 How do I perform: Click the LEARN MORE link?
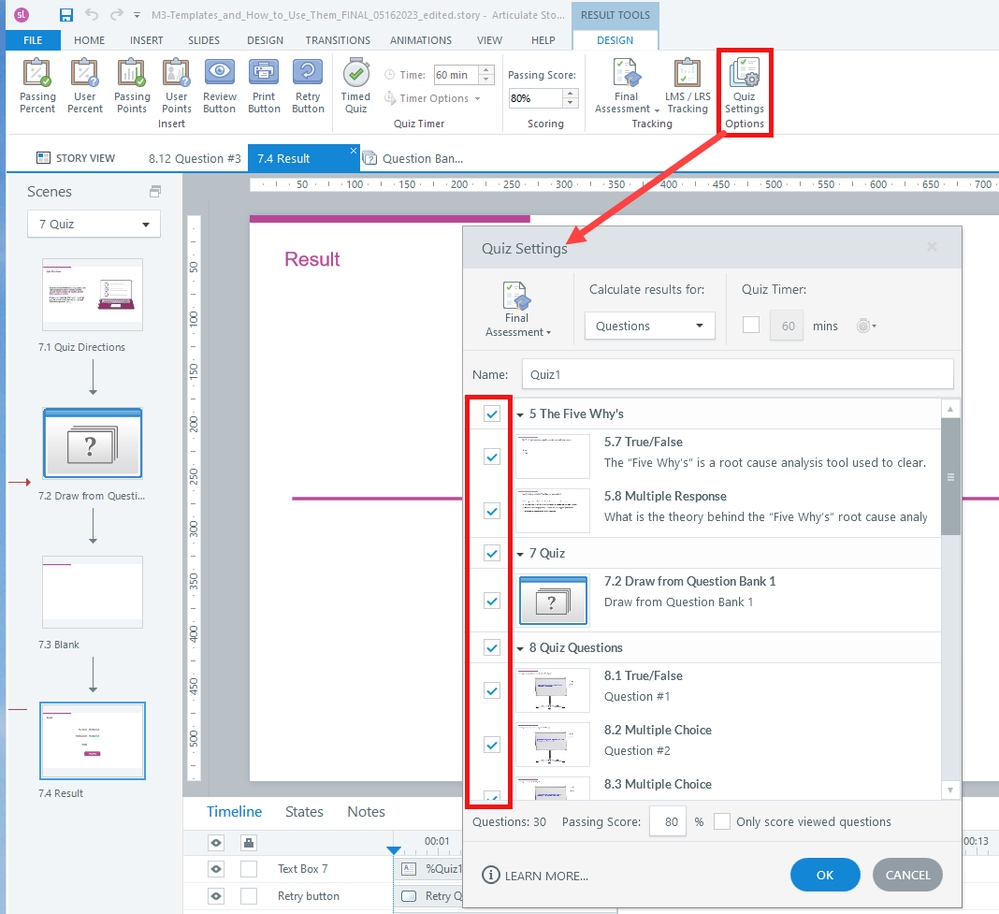(x=535, y=876)
